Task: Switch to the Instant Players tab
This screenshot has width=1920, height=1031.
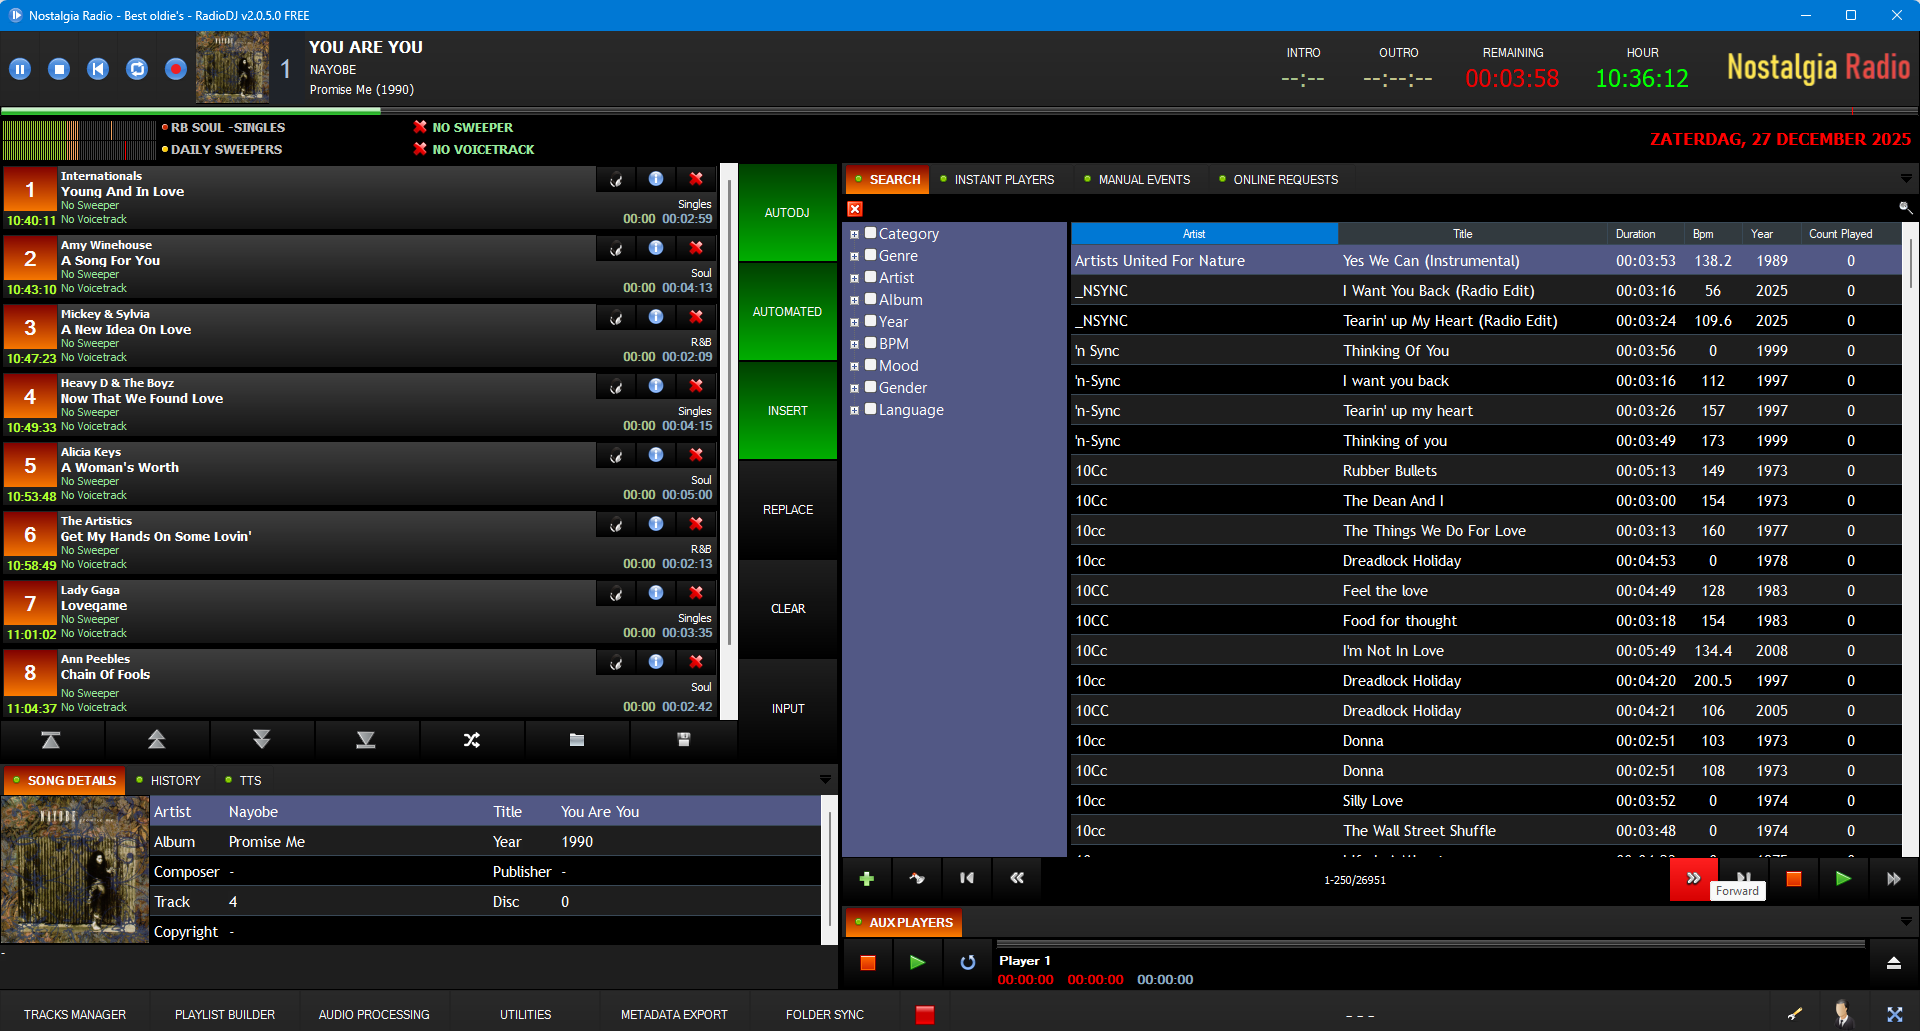Action: click(1003, 180)
